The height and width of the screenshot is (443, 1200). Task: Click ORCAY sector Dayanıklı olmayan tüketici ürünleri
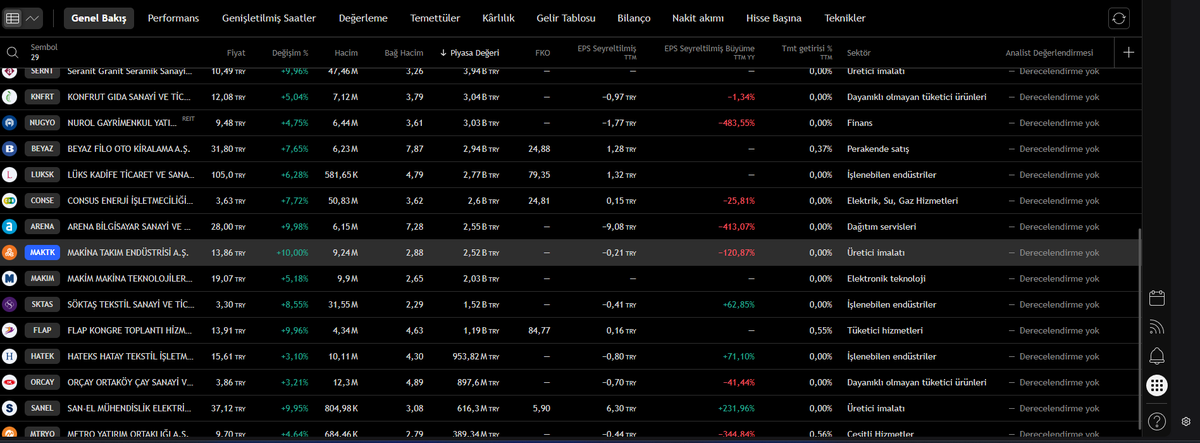pos(916,382)
